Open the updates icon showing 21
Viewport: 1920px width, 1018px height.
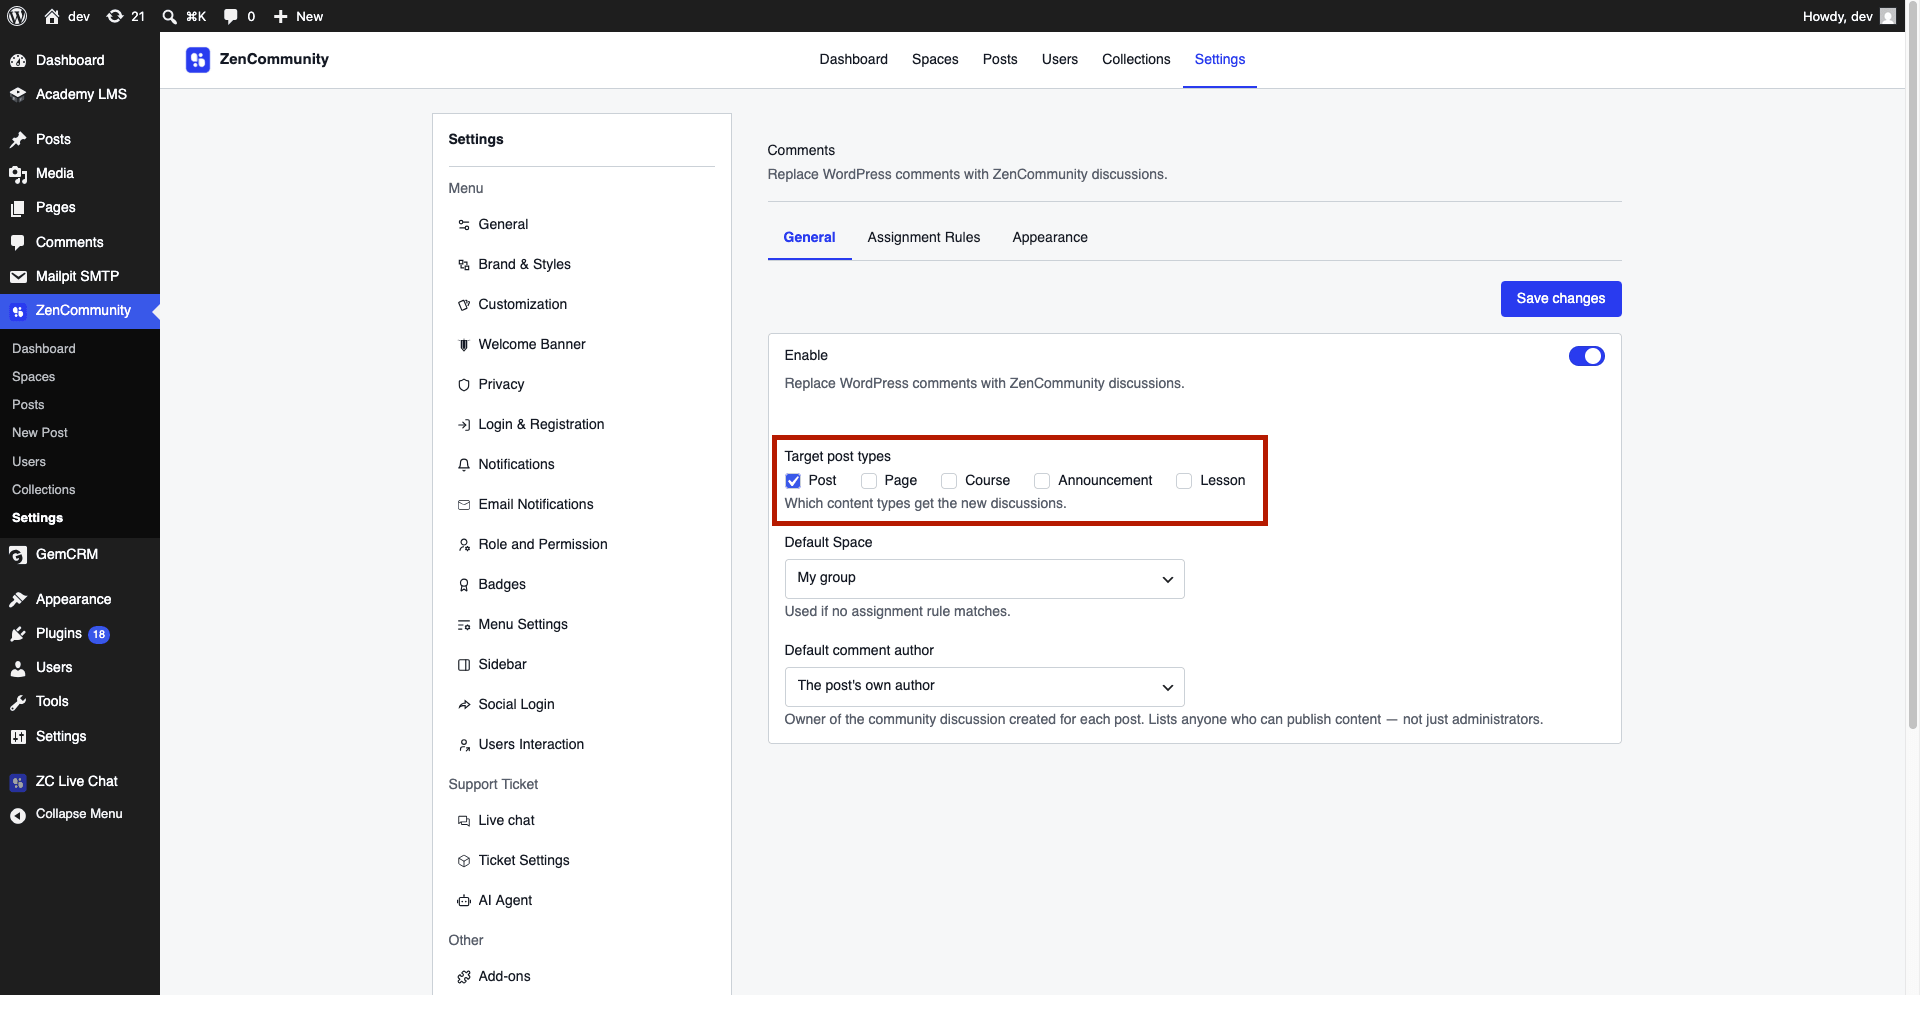[x=126, y=16]
